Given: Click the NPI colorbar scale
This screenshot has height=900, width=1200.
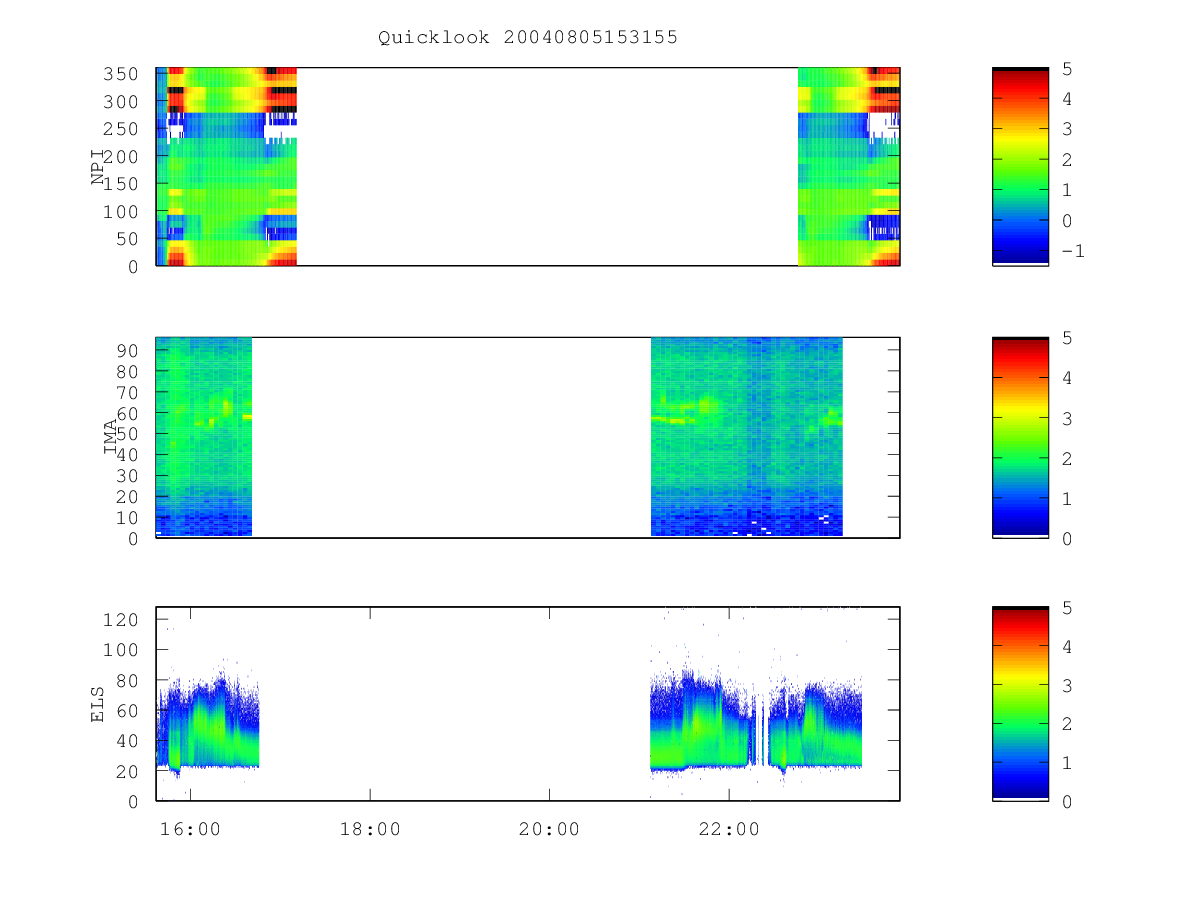Looking at the screenshot, I should point(1020,166).
